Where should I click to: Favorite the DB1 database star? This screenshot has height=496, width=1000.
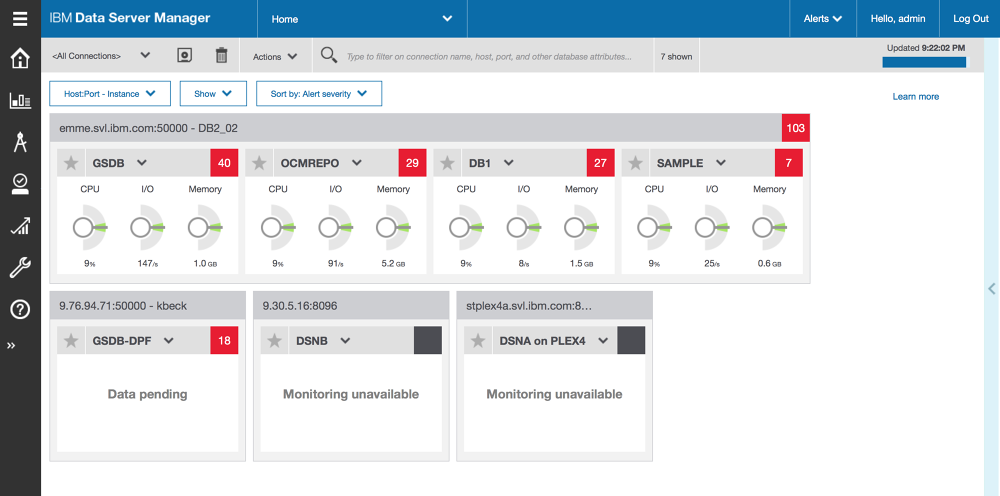447,163
